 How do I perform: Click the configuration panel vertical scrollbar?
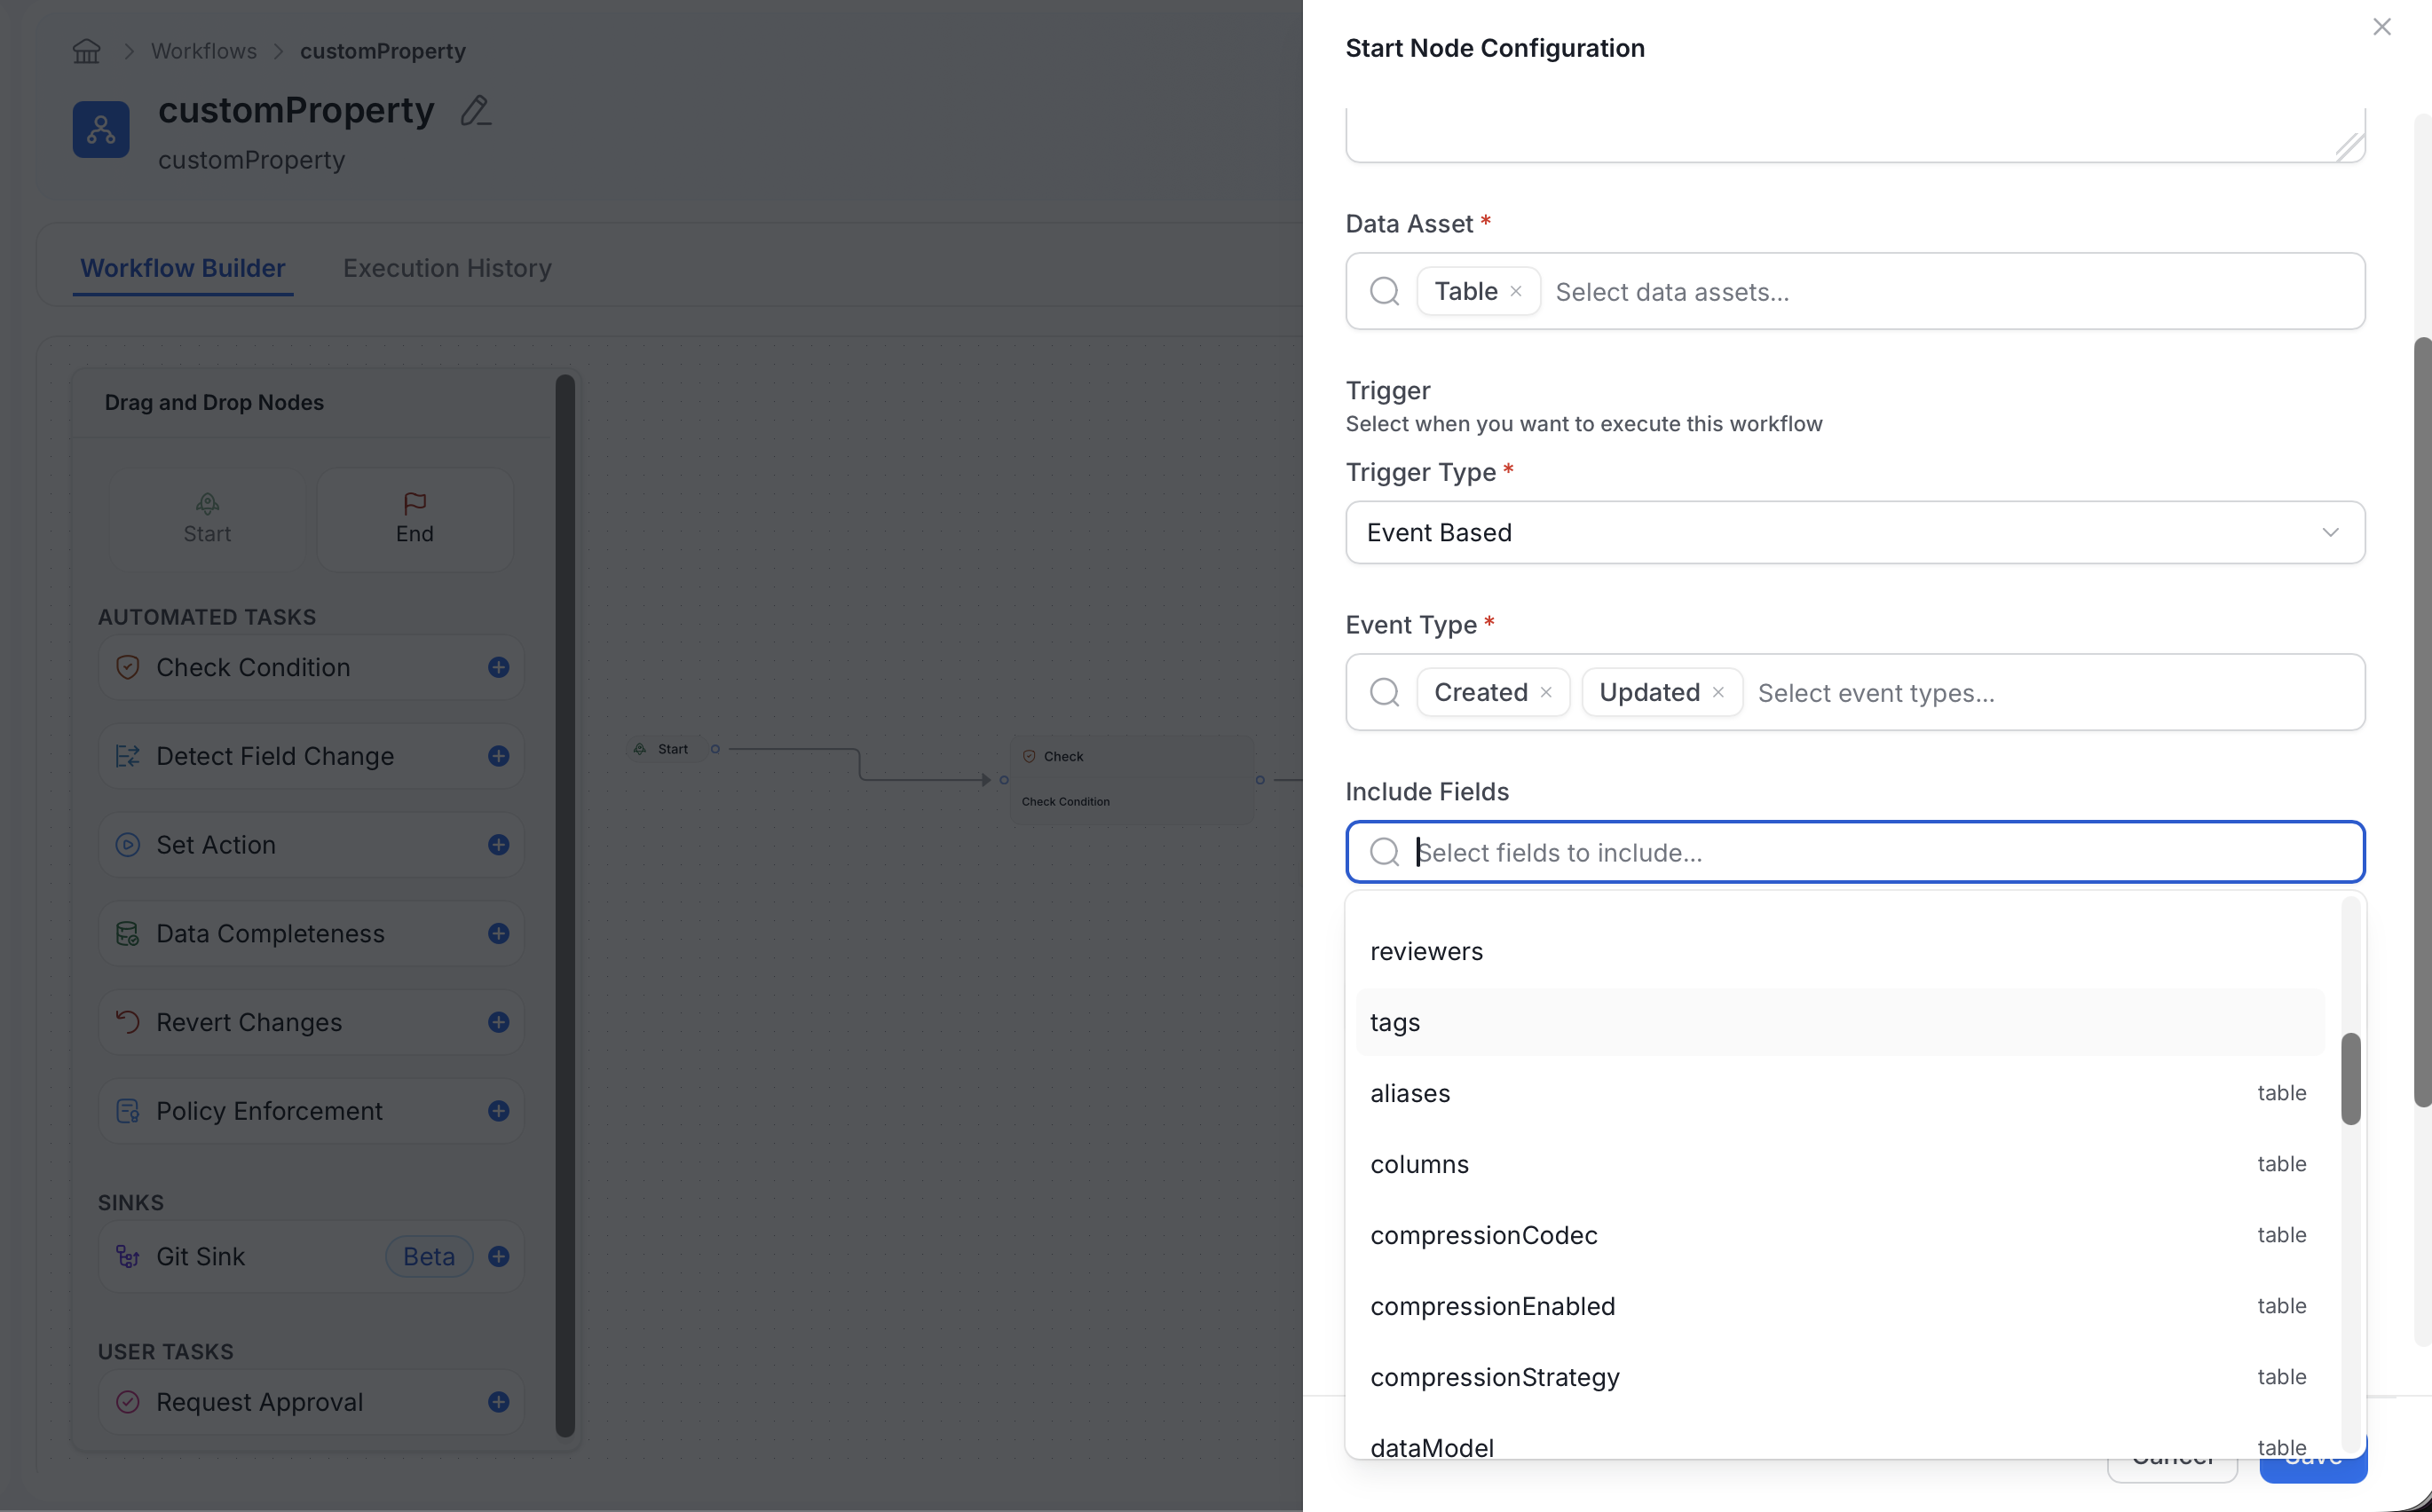[2422, 722]
